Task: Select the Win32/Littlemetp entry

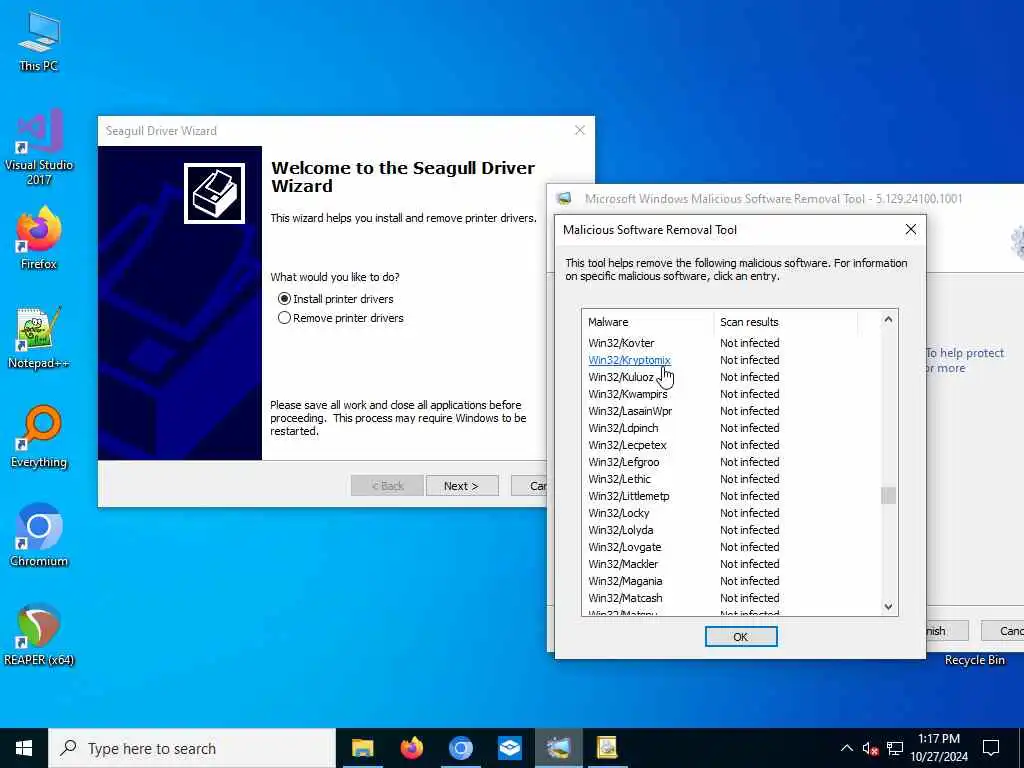Action: pos(628,496)
